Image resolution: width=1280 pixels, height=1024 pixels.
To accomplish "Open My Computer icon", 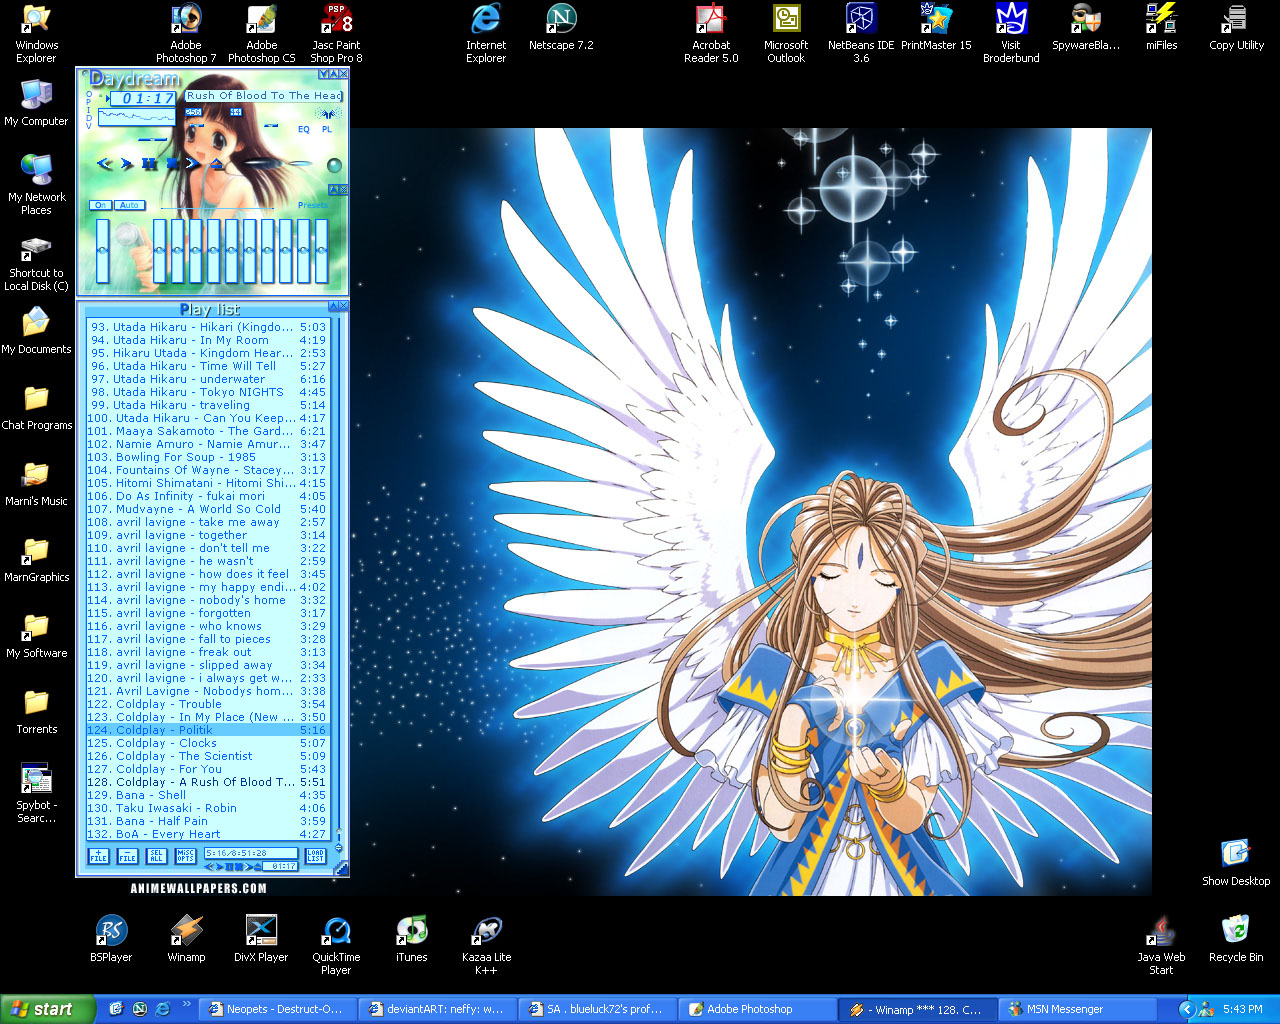I will [x=36, y=103].
